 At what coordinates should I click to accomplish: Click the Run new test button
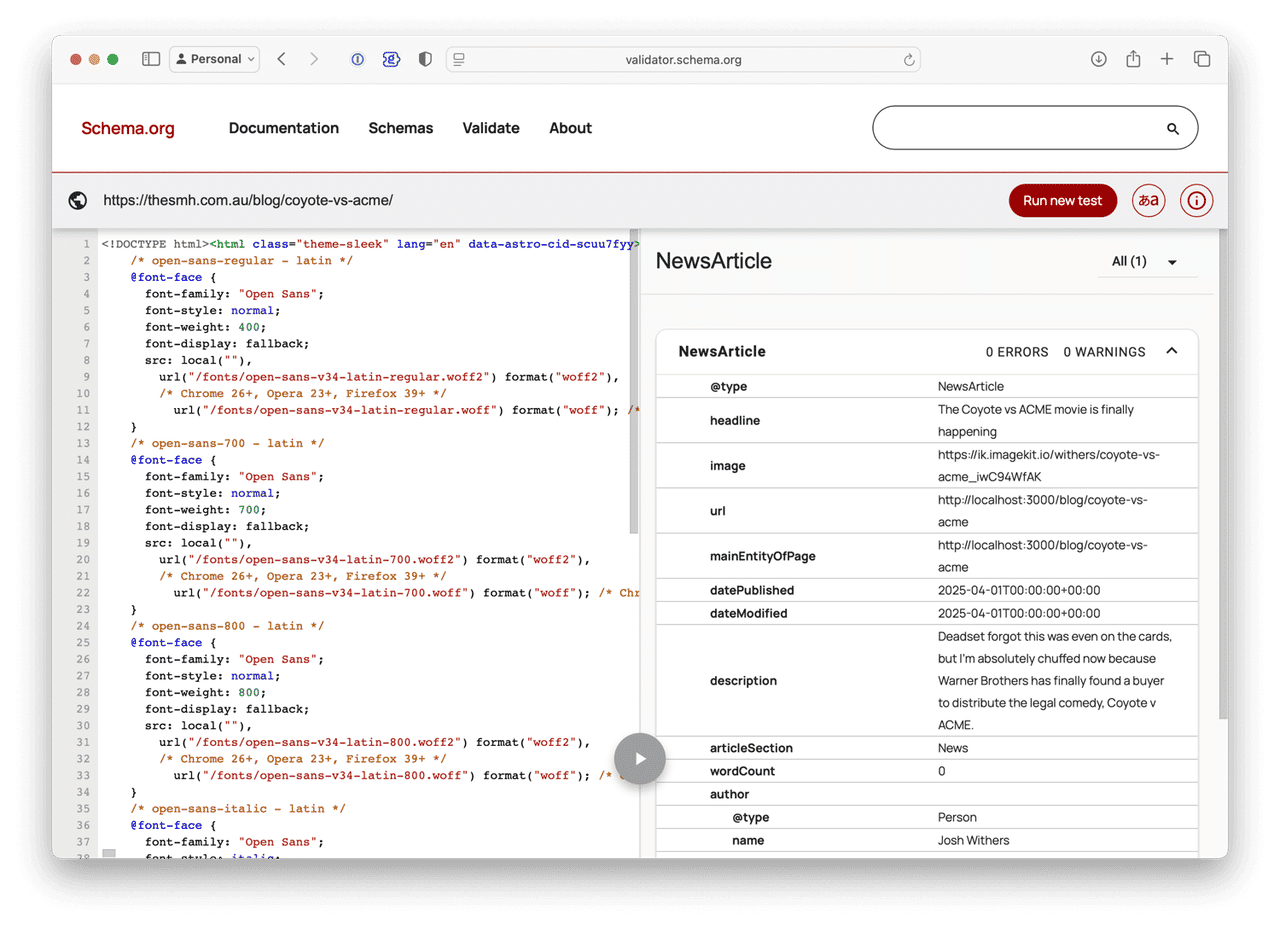(1062, 200)
